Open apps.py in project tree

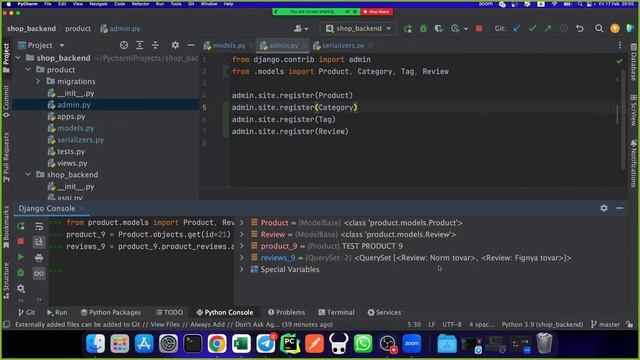[71, 116]
